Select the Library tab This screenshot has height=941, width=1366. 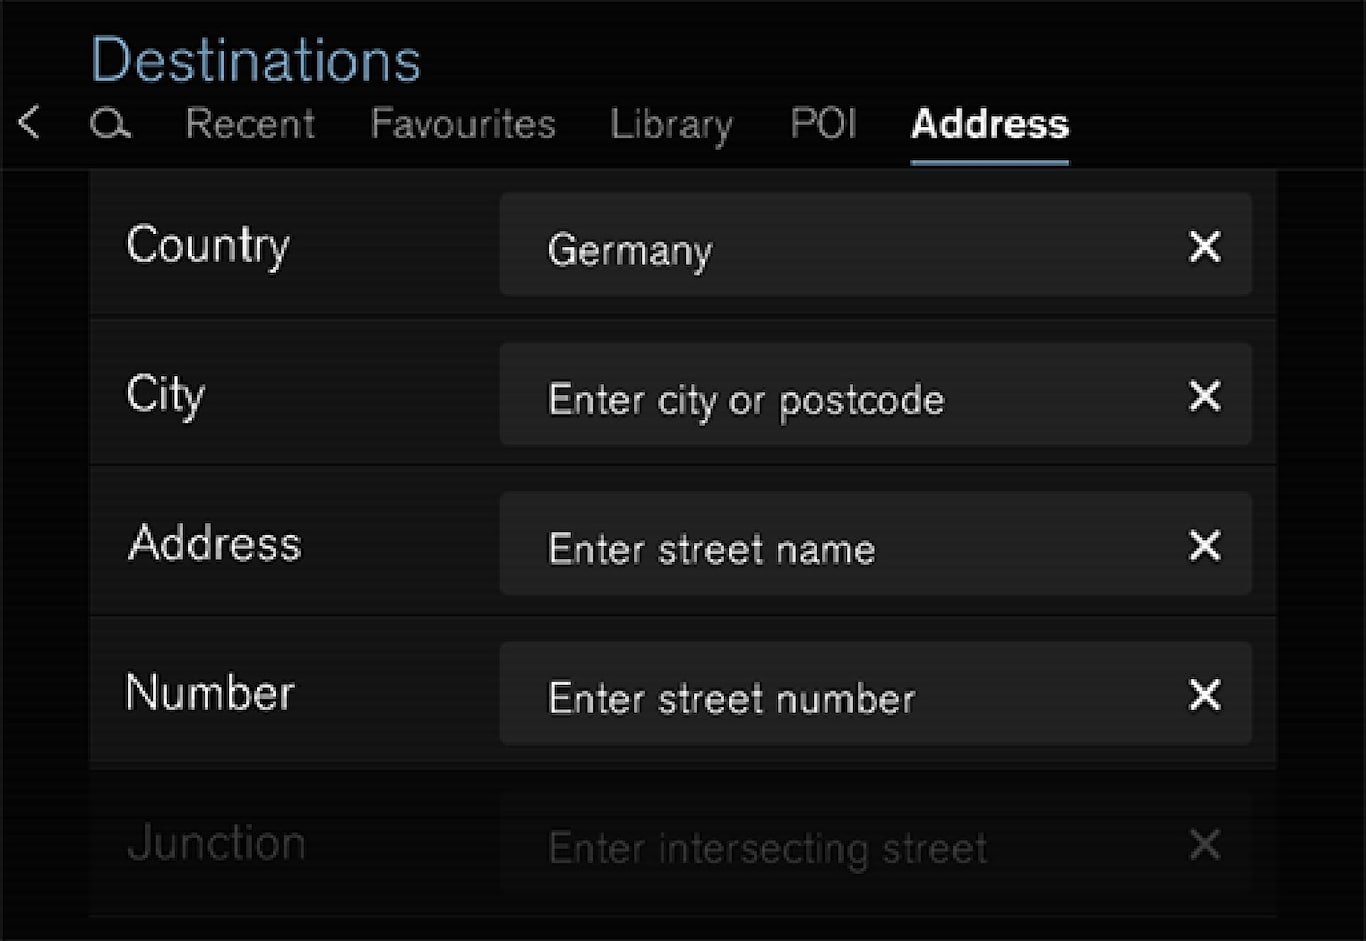point(671,124)
